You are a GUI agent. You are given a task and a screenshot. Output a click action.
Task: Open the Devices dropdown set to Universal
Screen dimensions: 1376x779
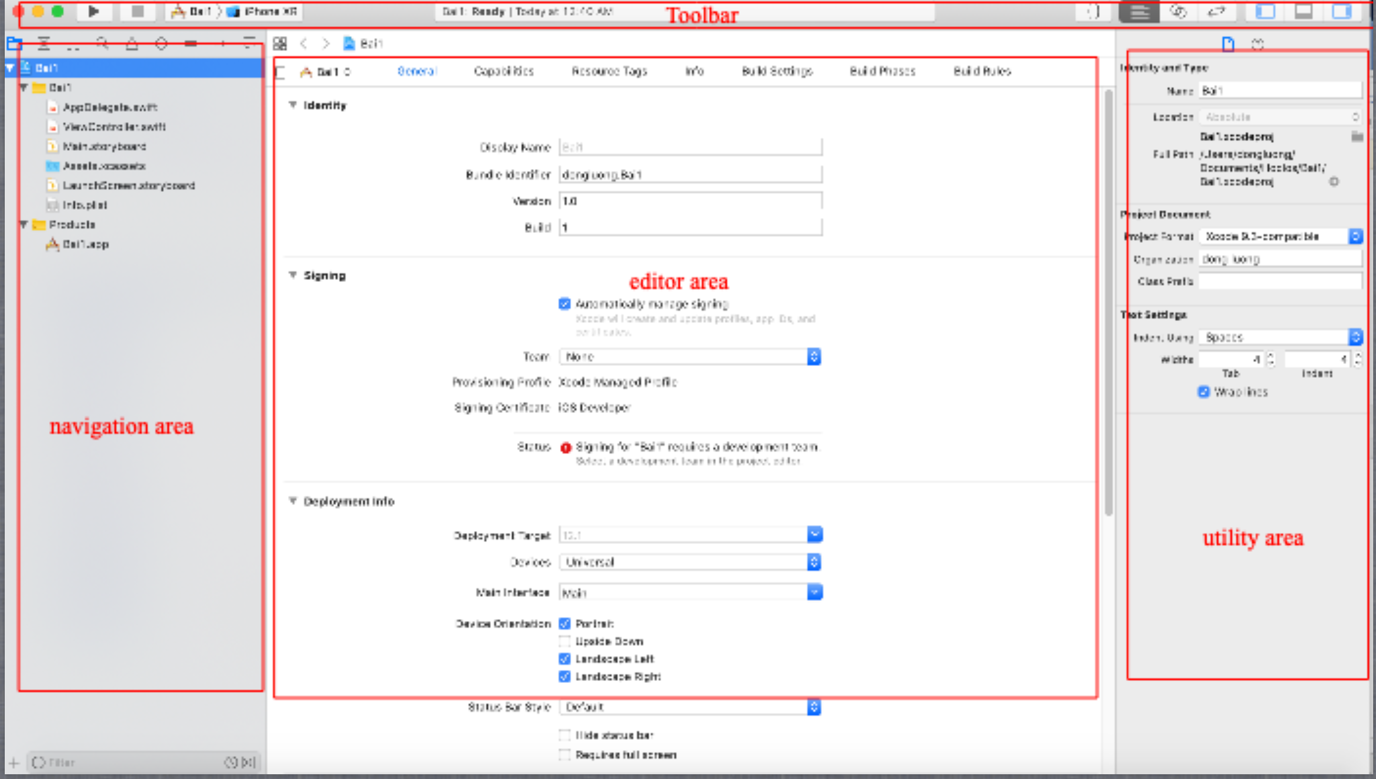(x=814, y=562)
